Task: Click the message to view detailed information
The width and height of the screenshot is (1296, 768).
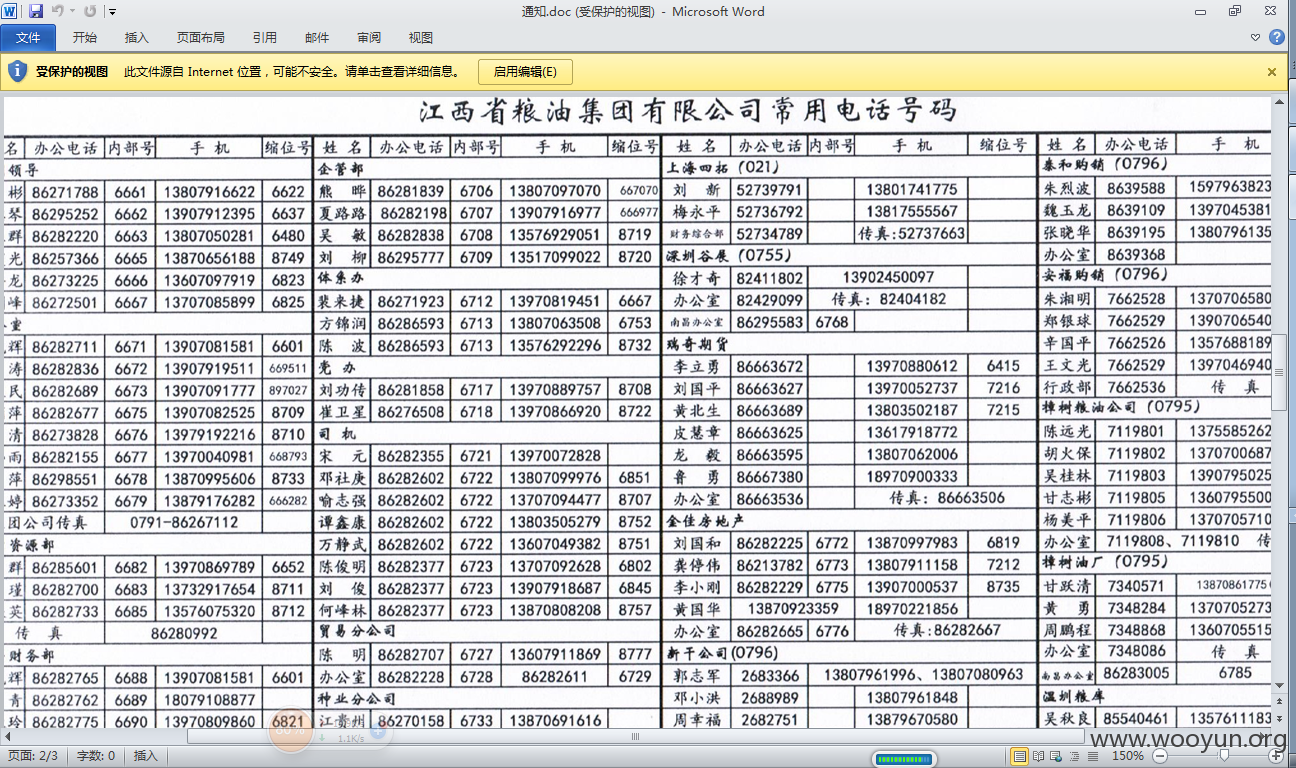Action: (x=292, y=72)
